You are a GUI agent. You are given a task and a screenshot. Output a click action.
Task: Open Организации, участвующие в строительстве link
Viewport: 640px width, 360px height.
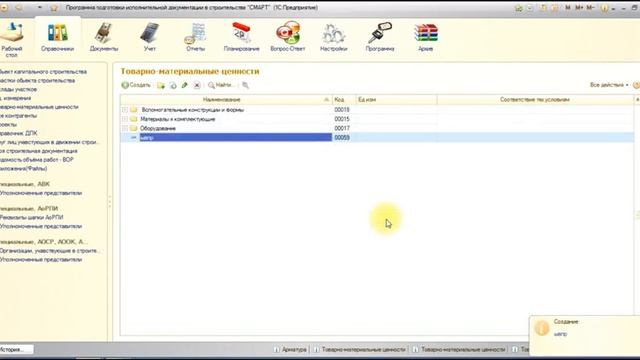point(50,251)
